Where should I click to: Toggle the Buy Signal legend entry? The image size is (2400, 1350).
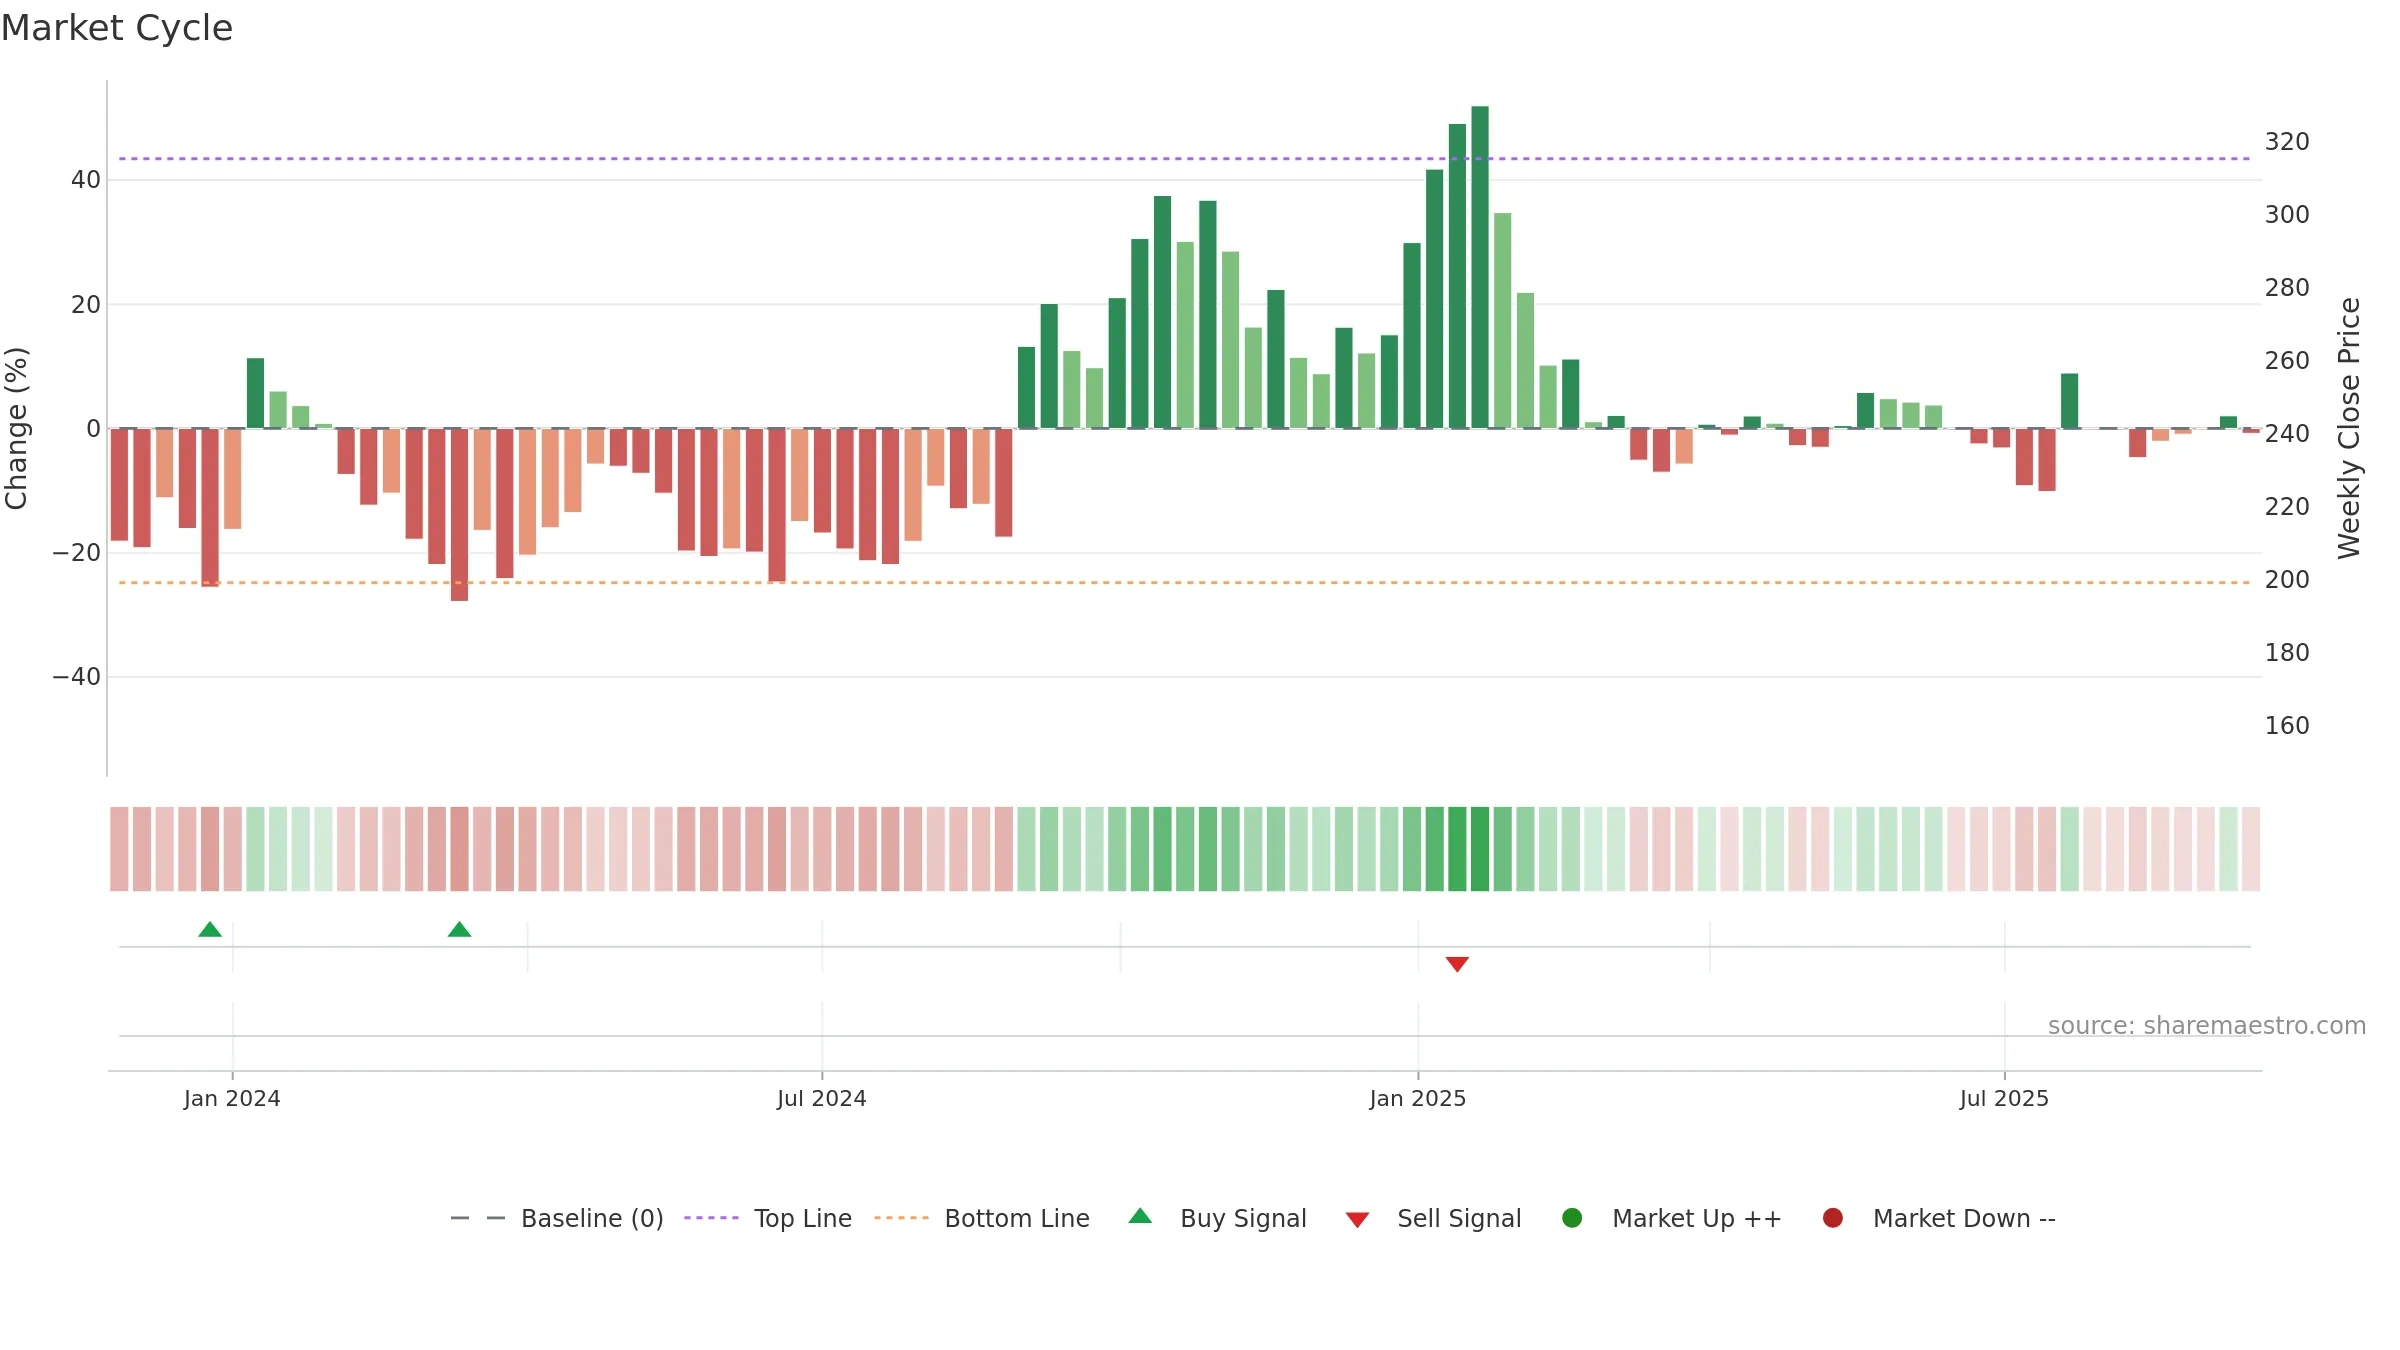[x=1217, y=1218]
